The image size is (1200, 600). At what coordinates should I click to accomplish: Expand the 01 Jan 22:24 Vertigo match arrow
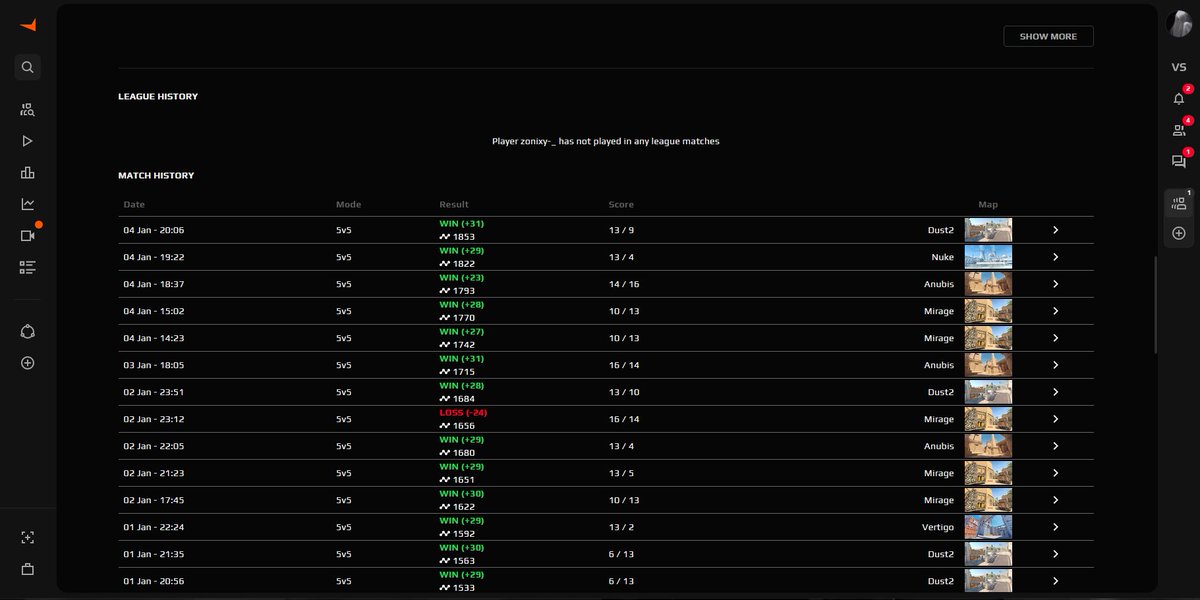[x=1055, y=527]
